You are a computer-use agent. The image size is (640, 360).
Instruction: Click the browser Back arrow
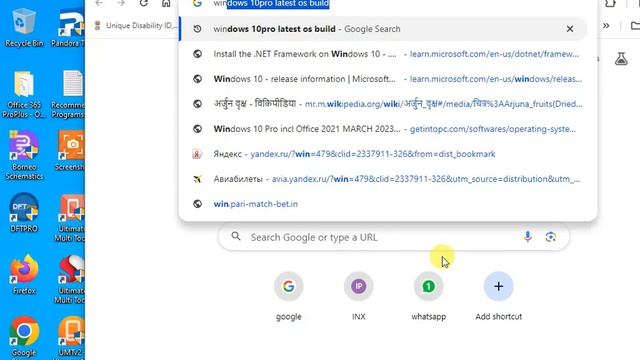[99, 3]
